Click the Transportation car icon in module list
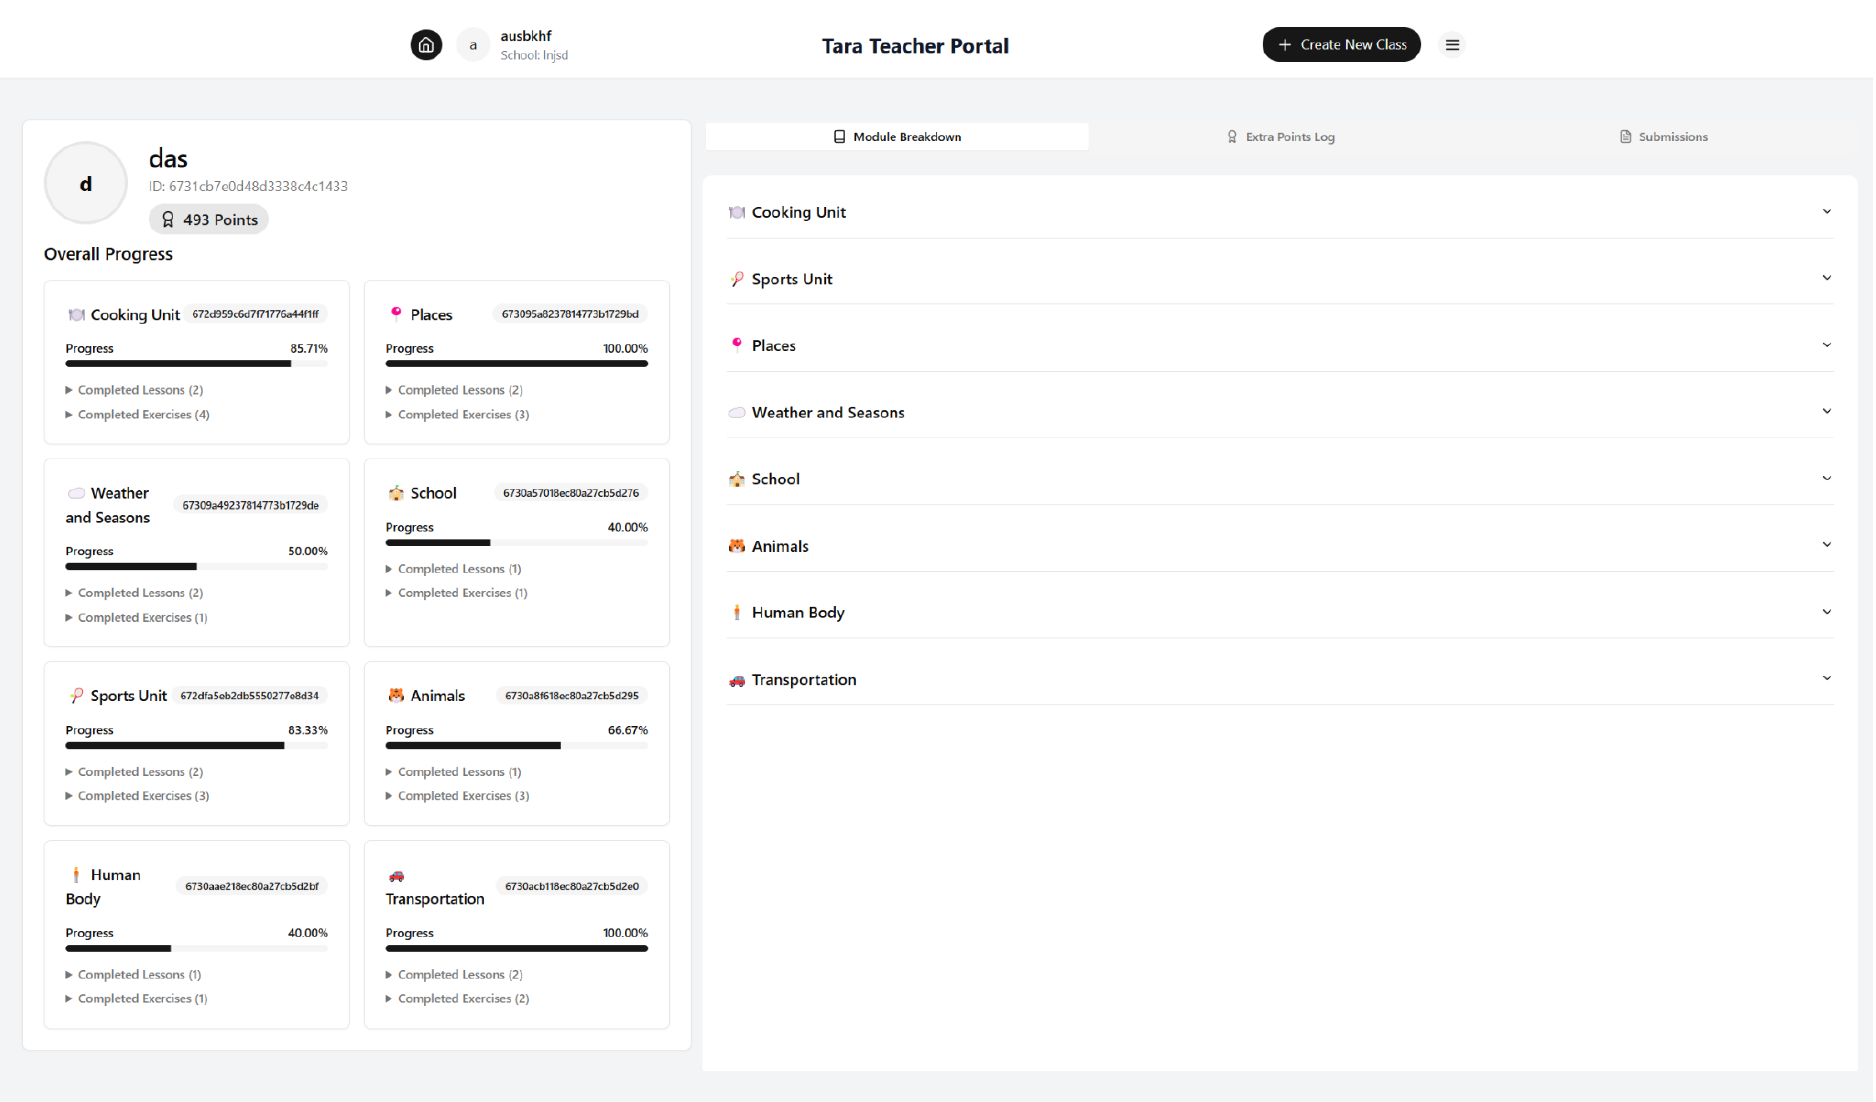Image resolution: width=1876 pixels, height=1102 pixels. tap(737, 680)
